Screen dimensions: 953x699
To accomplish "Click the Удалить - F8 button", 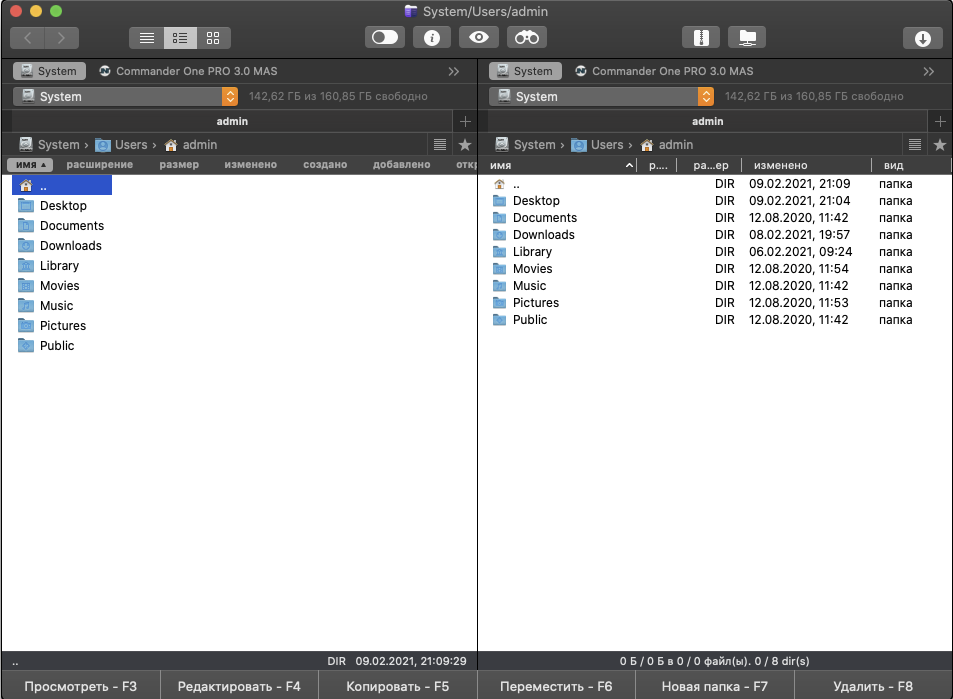I will [x=873, y=686].
